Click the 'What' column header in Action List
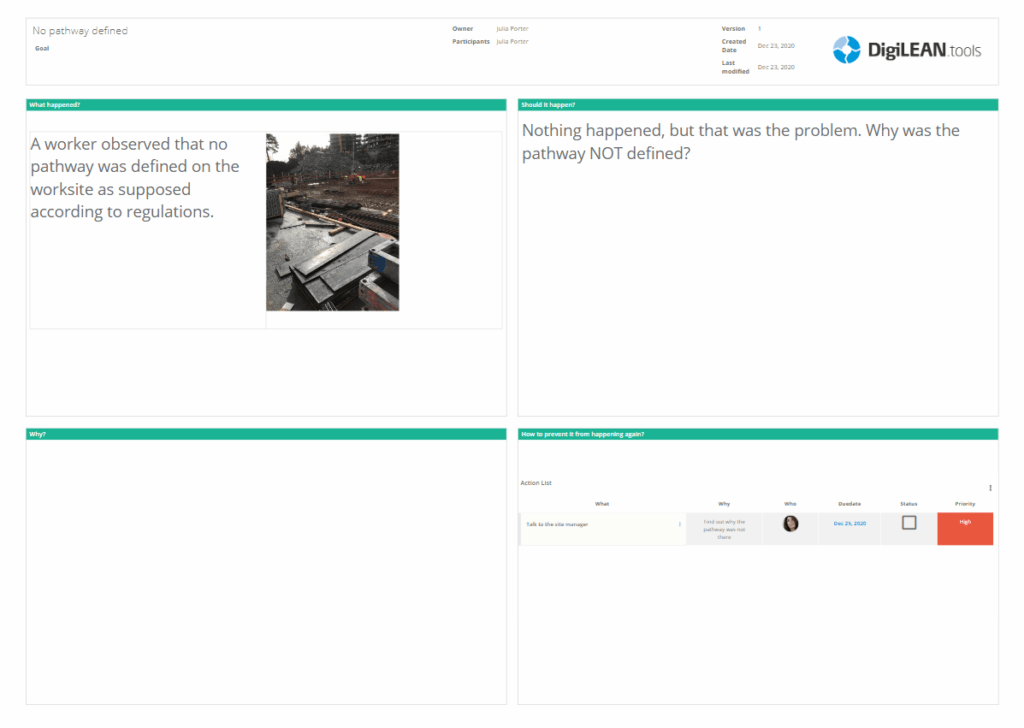This screenshot has width=1024, height=728. point(602,504)
